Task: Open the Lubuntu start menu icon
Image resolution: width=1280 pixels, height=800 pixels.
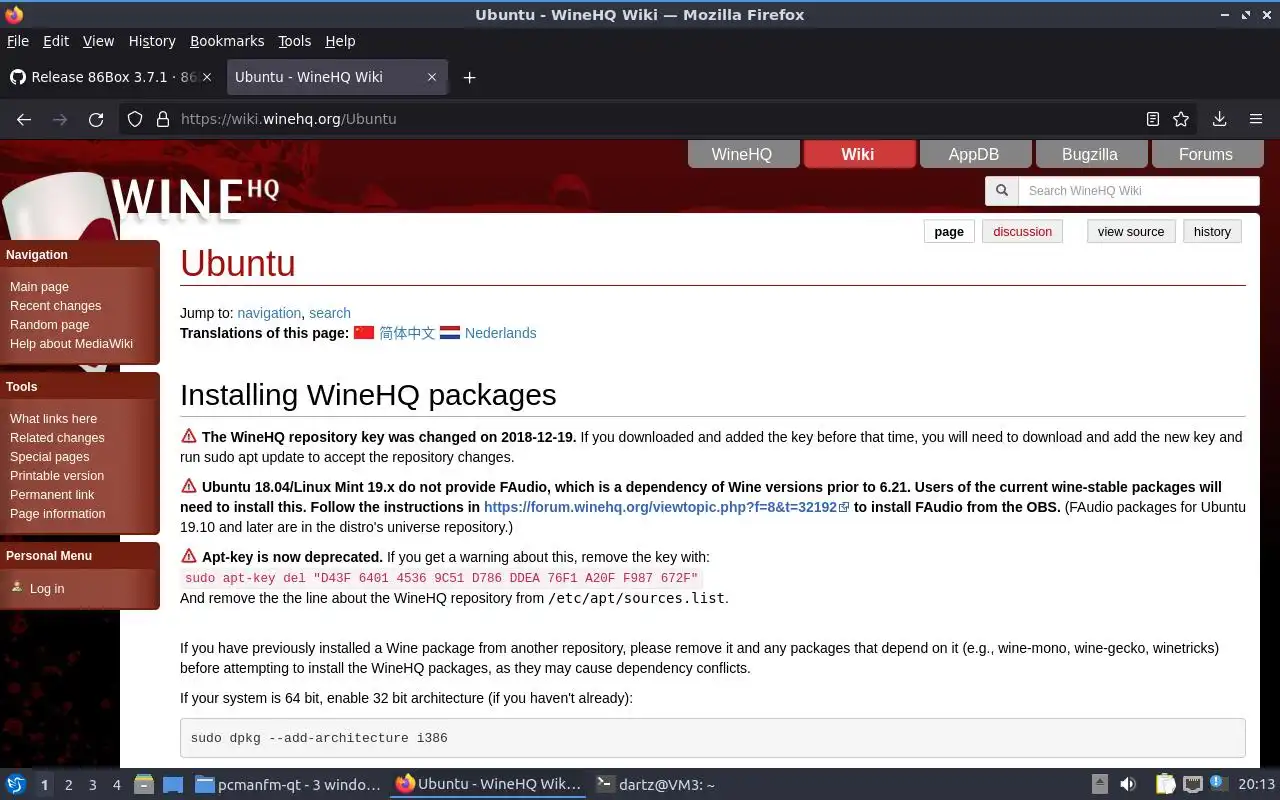Action: coord(16,785)
